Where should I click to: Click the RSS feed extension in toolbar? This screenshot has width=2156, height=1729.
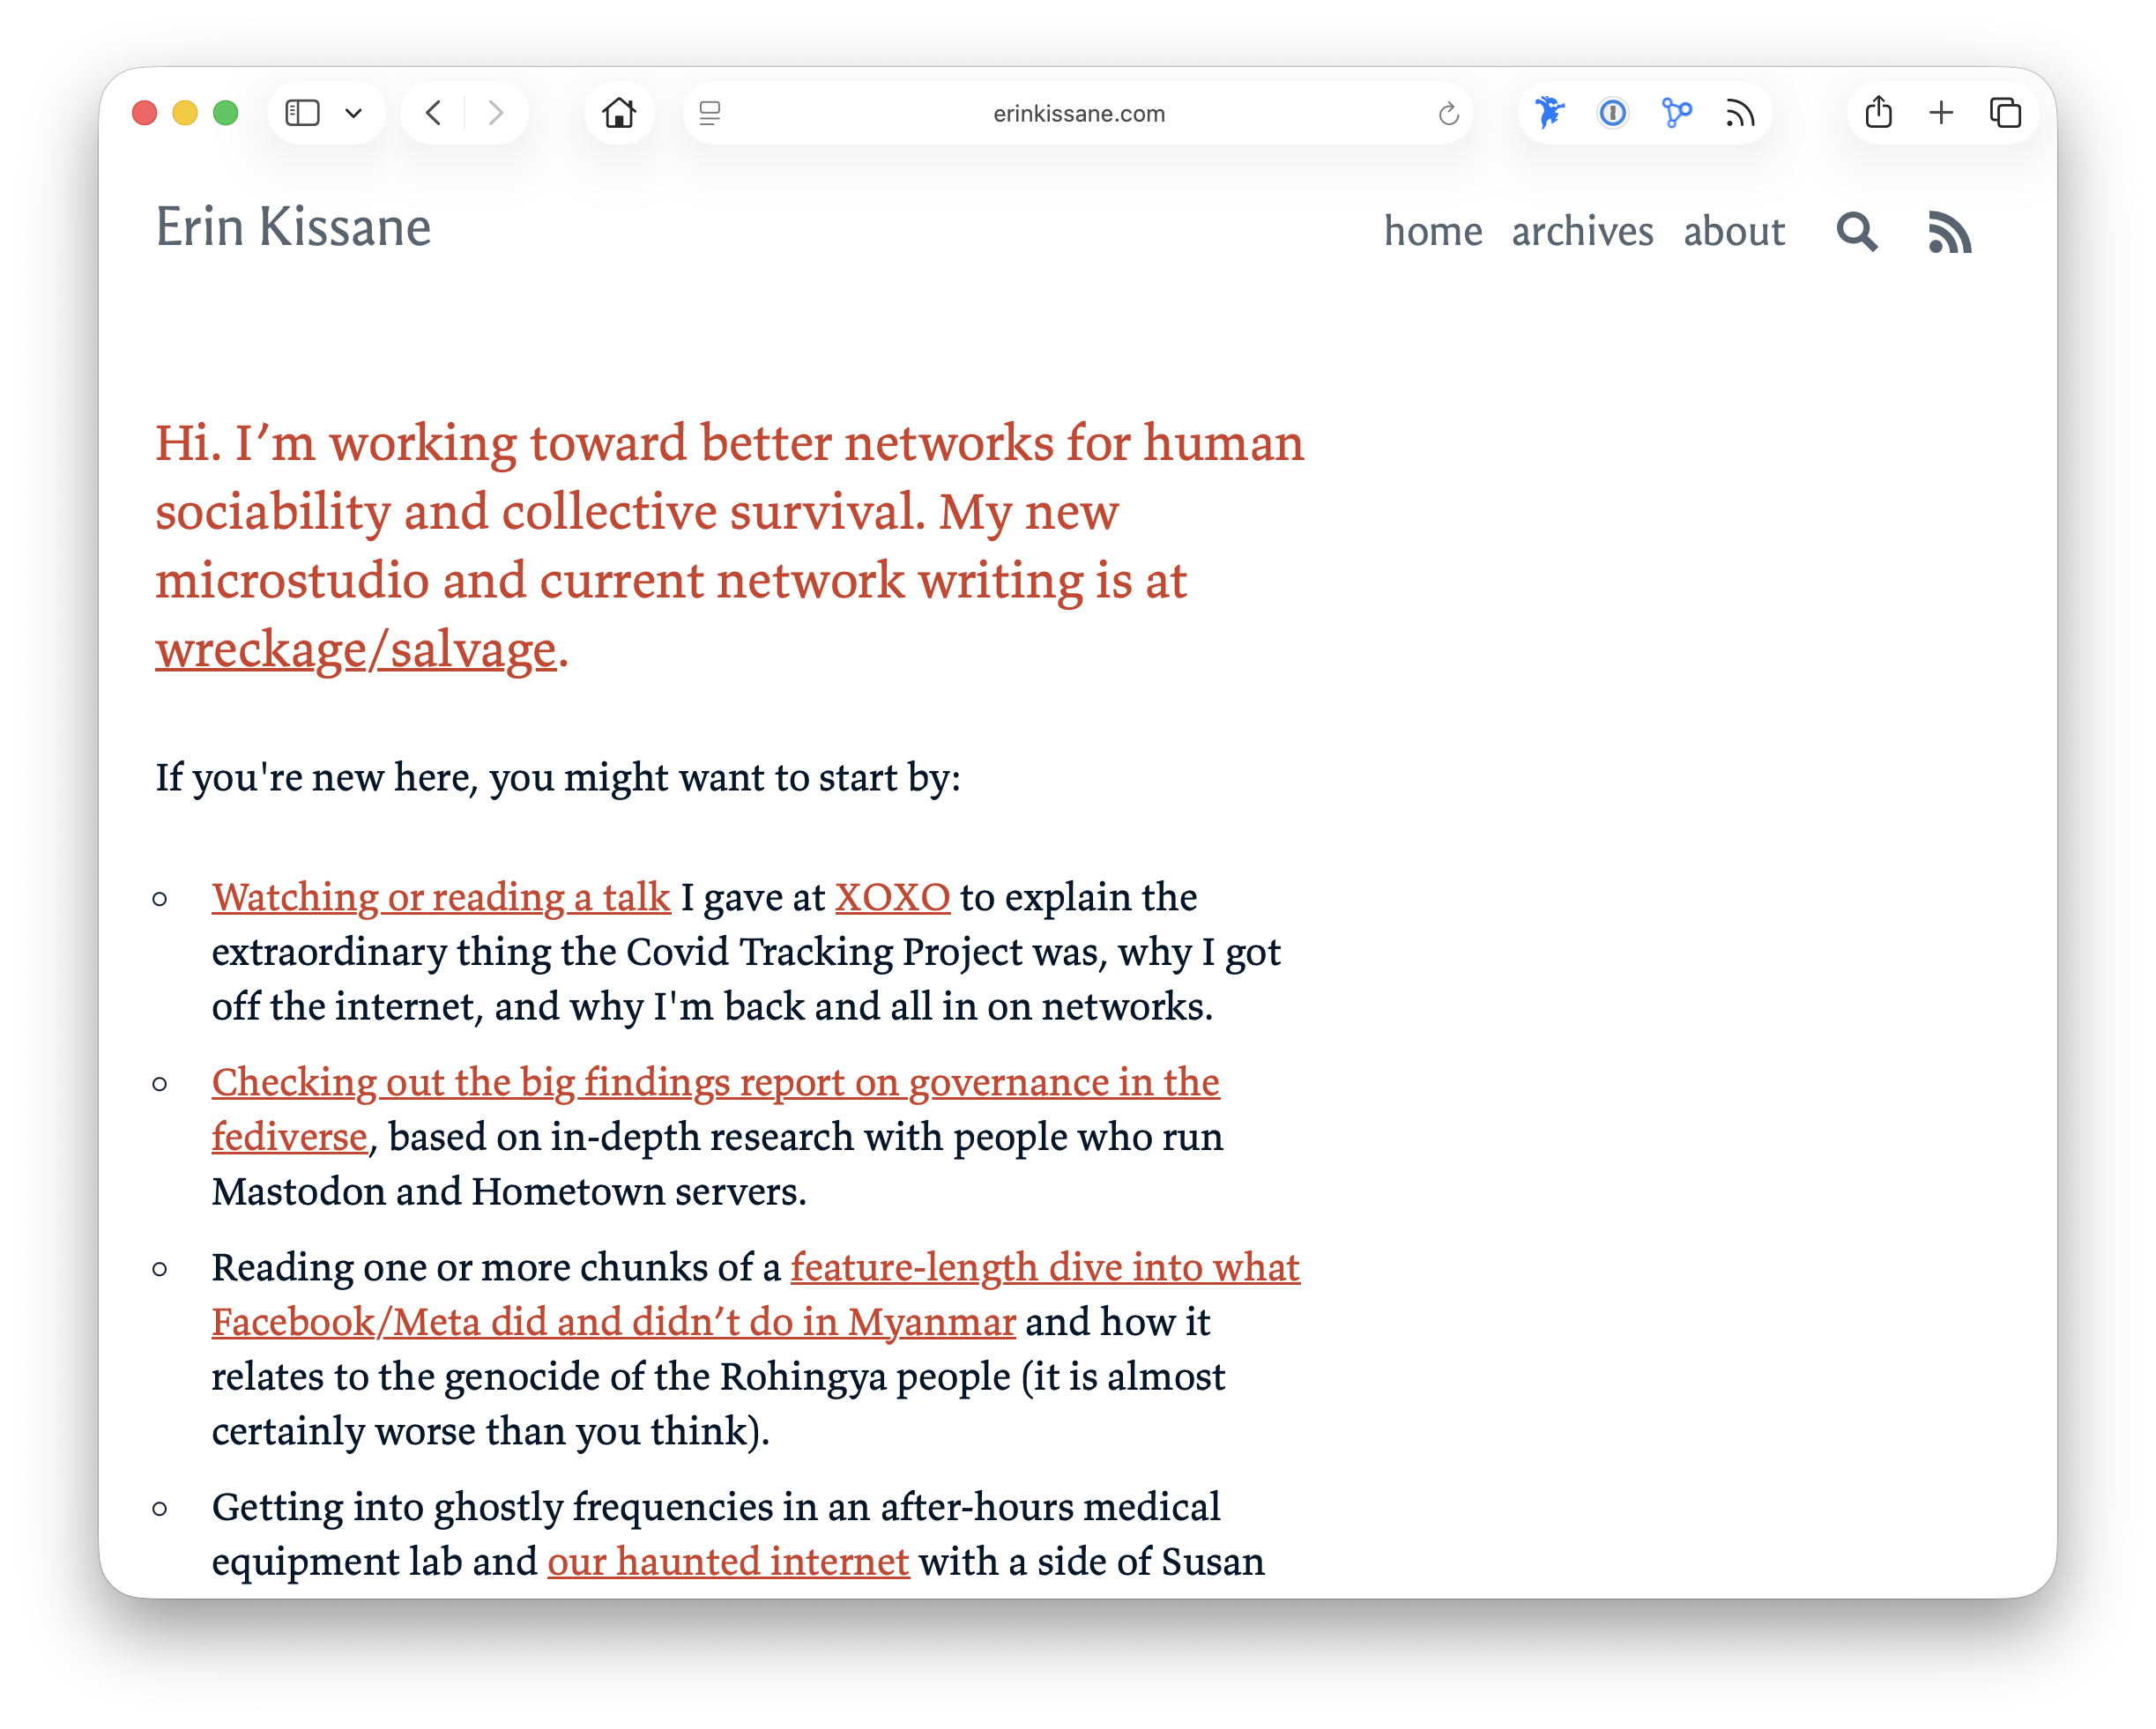[1740, 113]
